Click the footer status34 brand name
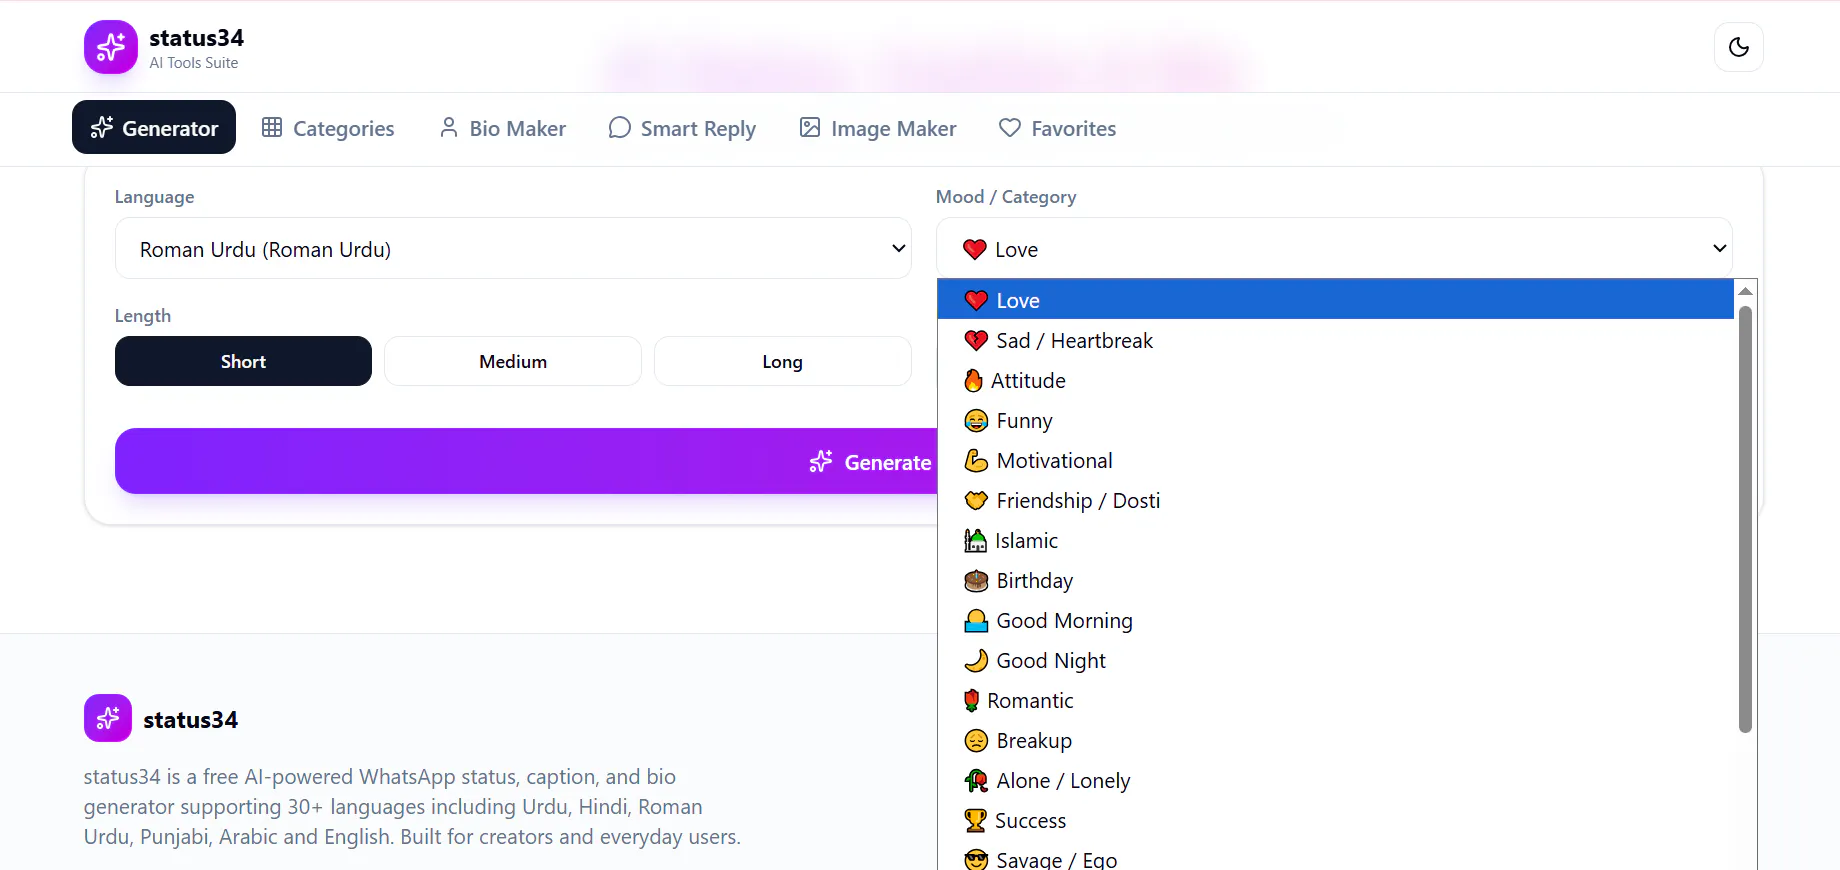Image resolution: width=1840 pixels, height=870 pixels. pyautogui.click(x=190, y=720)
